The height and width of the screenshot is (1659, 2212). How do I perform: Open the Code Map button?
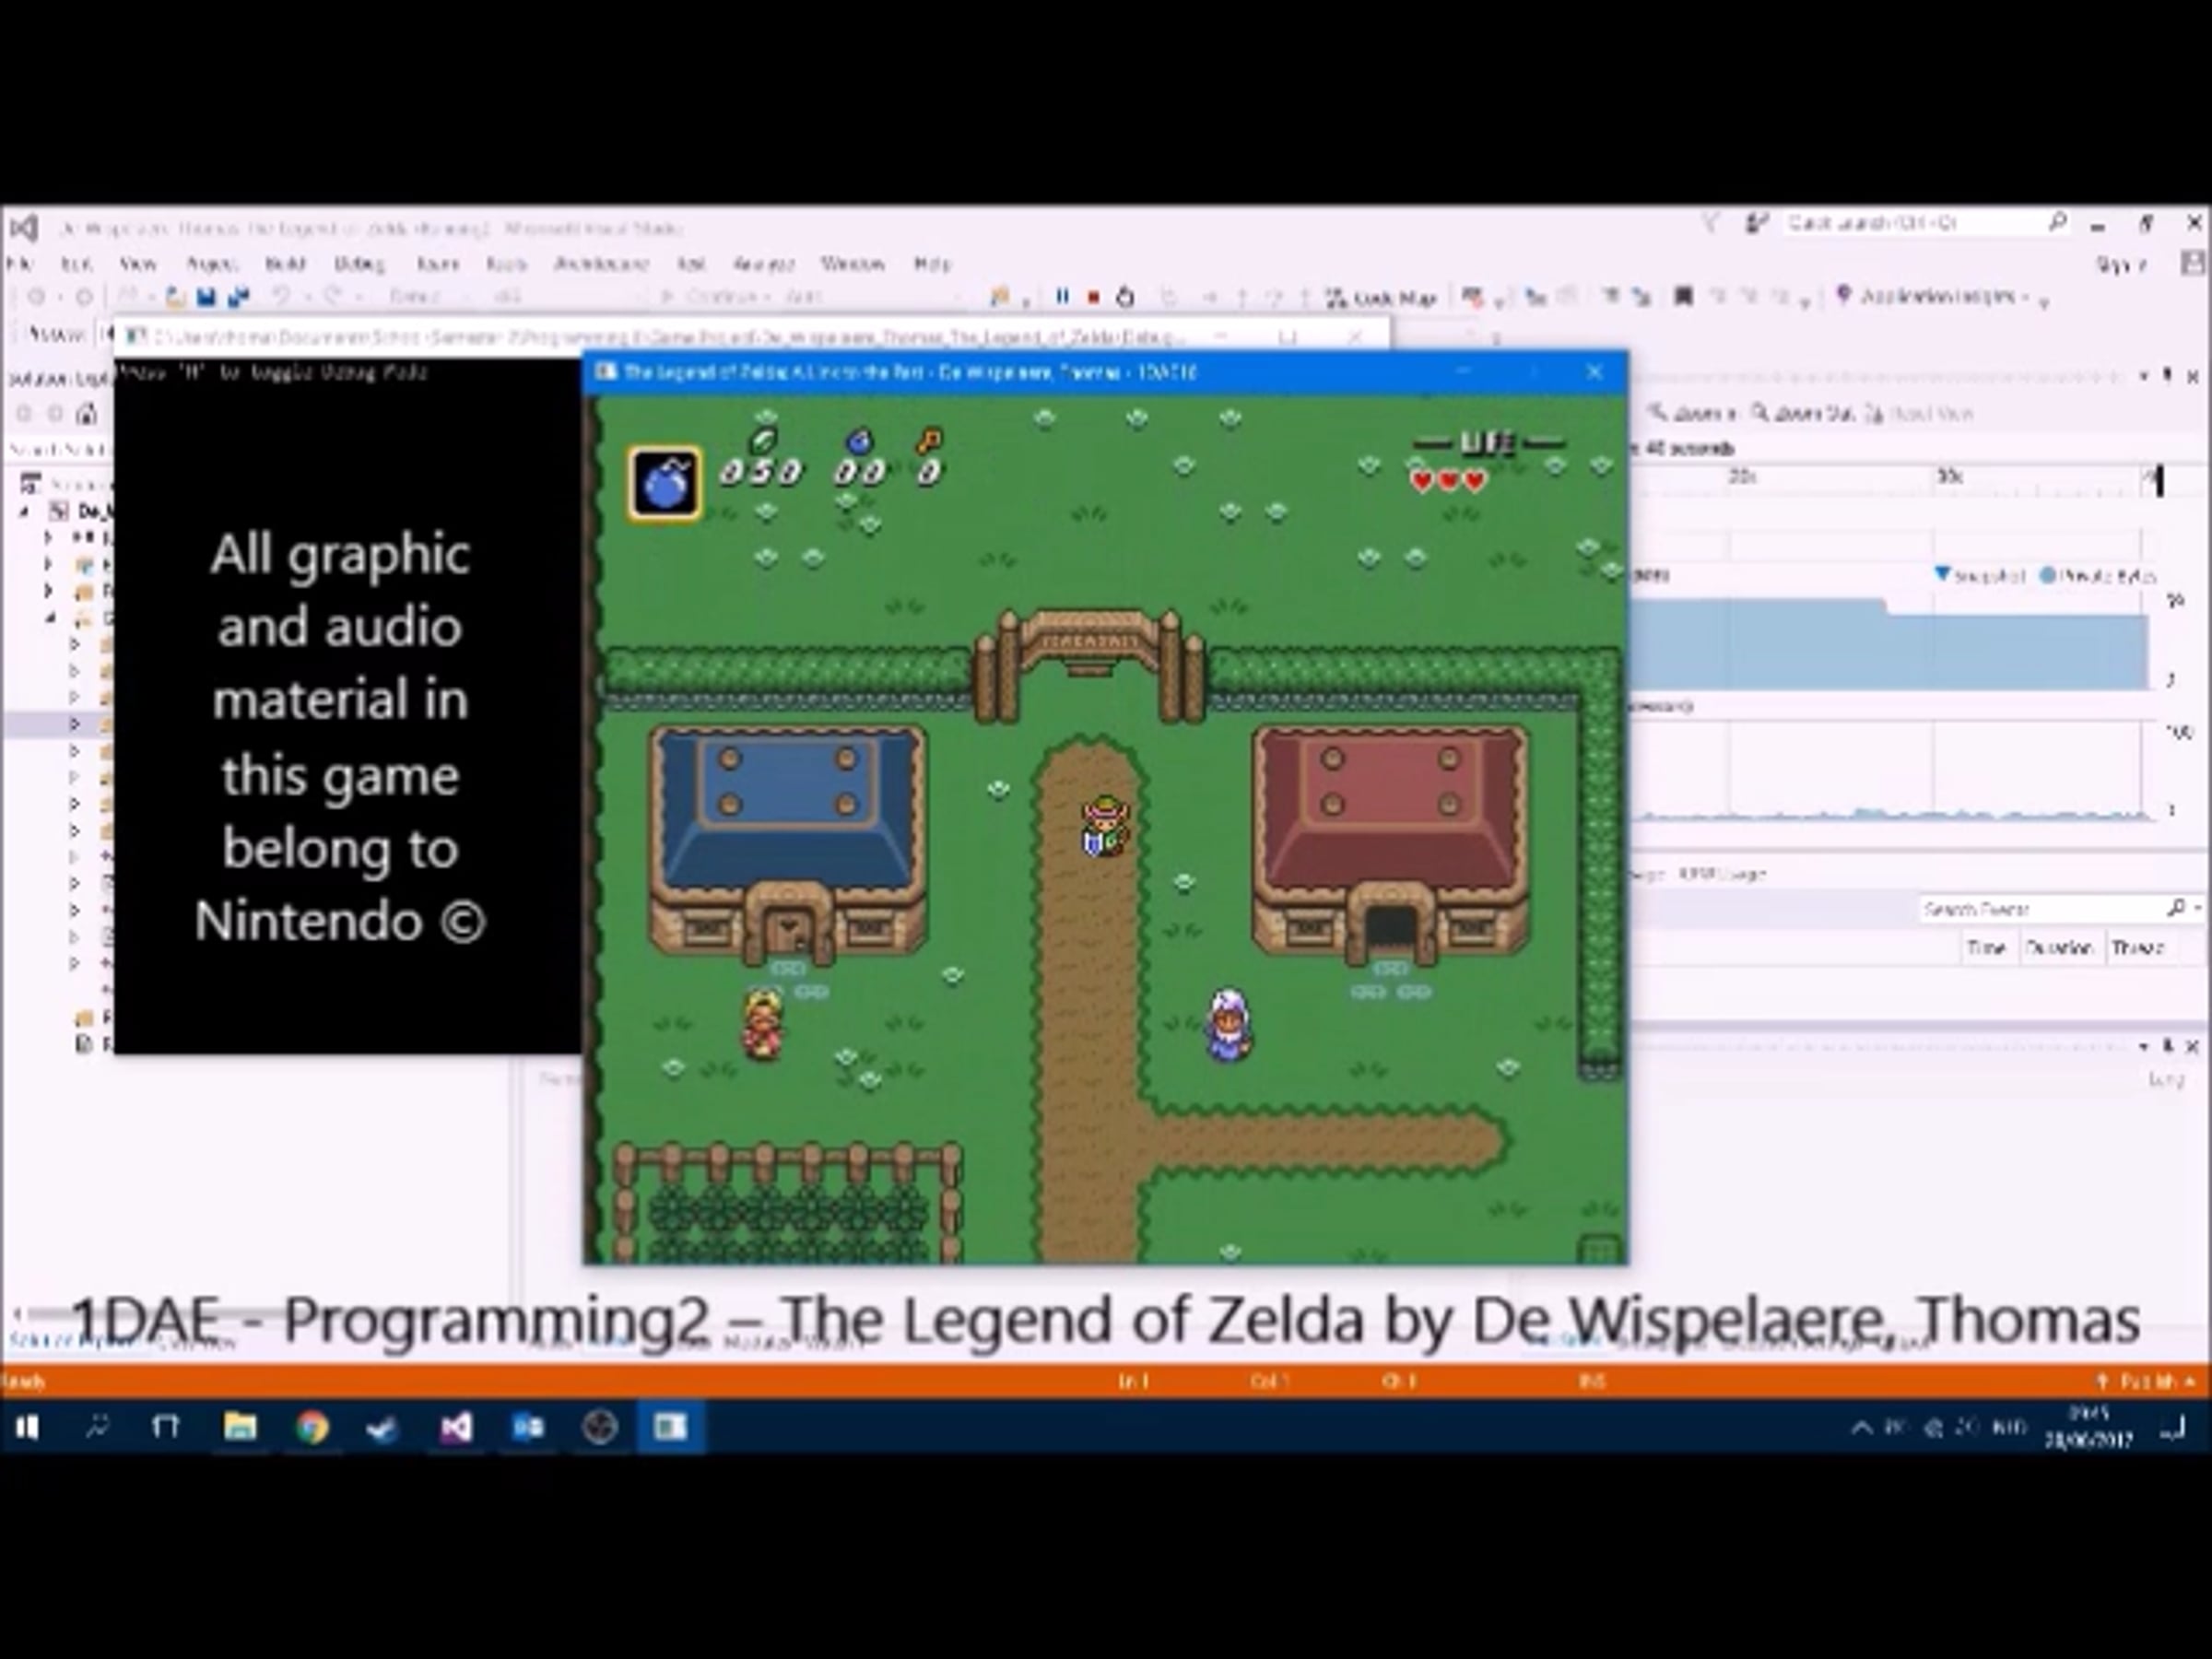(1381, 298)
